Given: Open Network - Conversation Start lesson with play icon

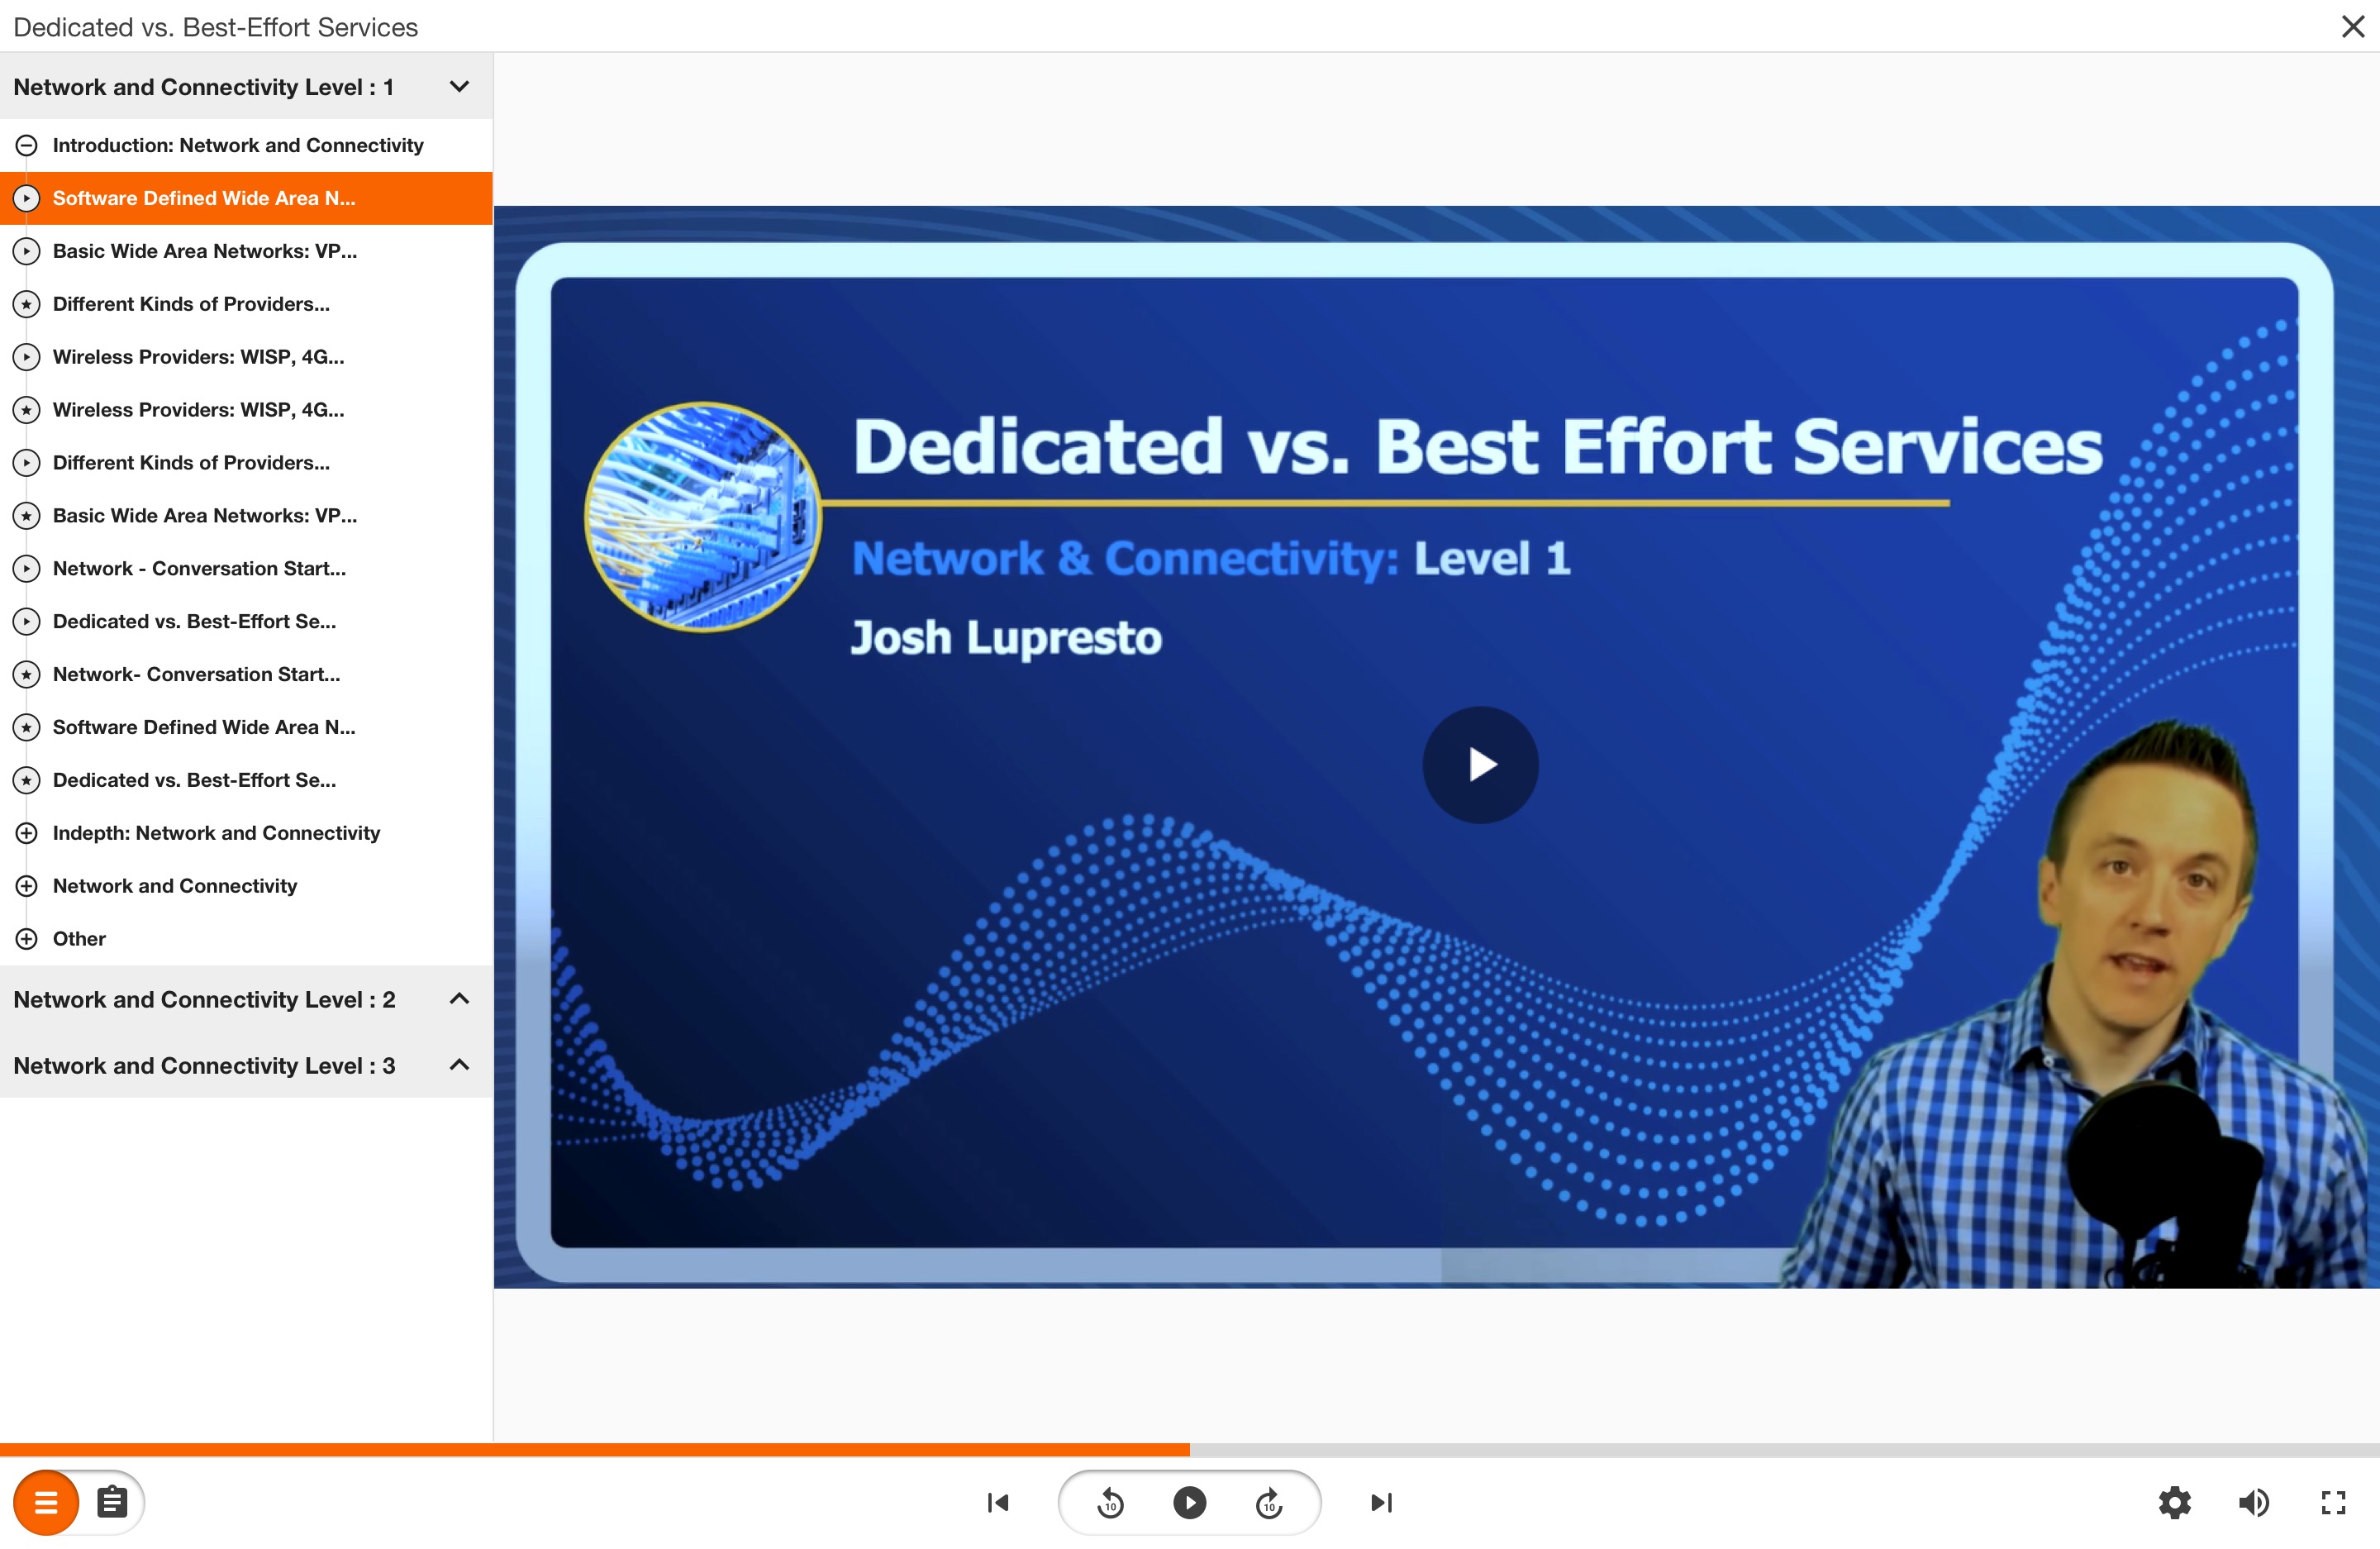Looking at the screenshot, I should pos(246,569).
